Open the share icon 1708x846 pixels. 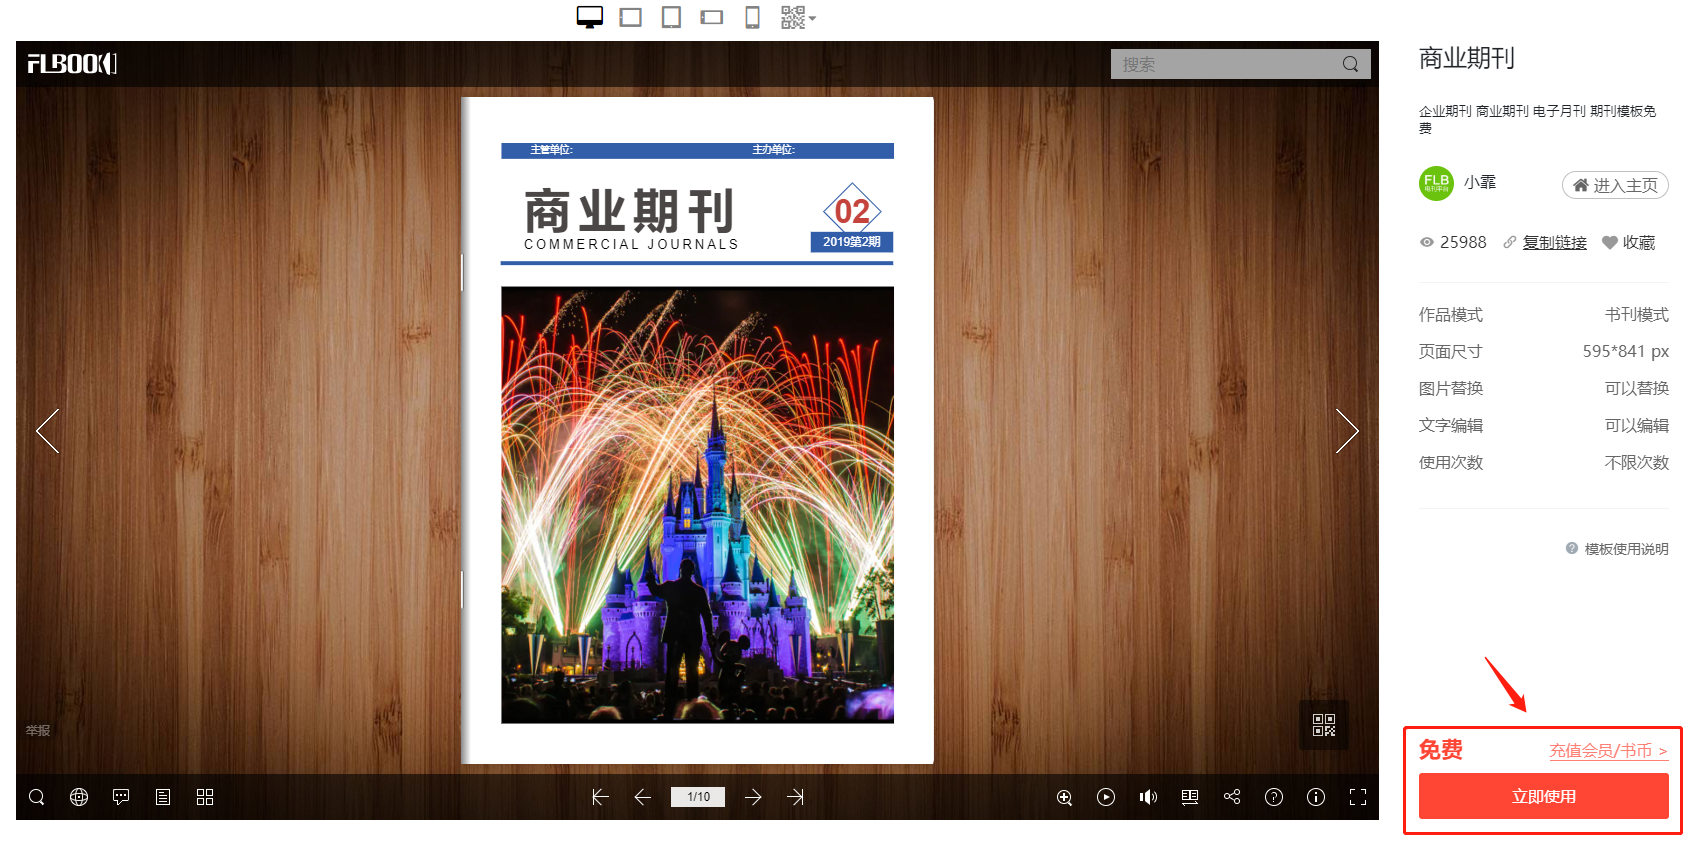pos(1232,797)
